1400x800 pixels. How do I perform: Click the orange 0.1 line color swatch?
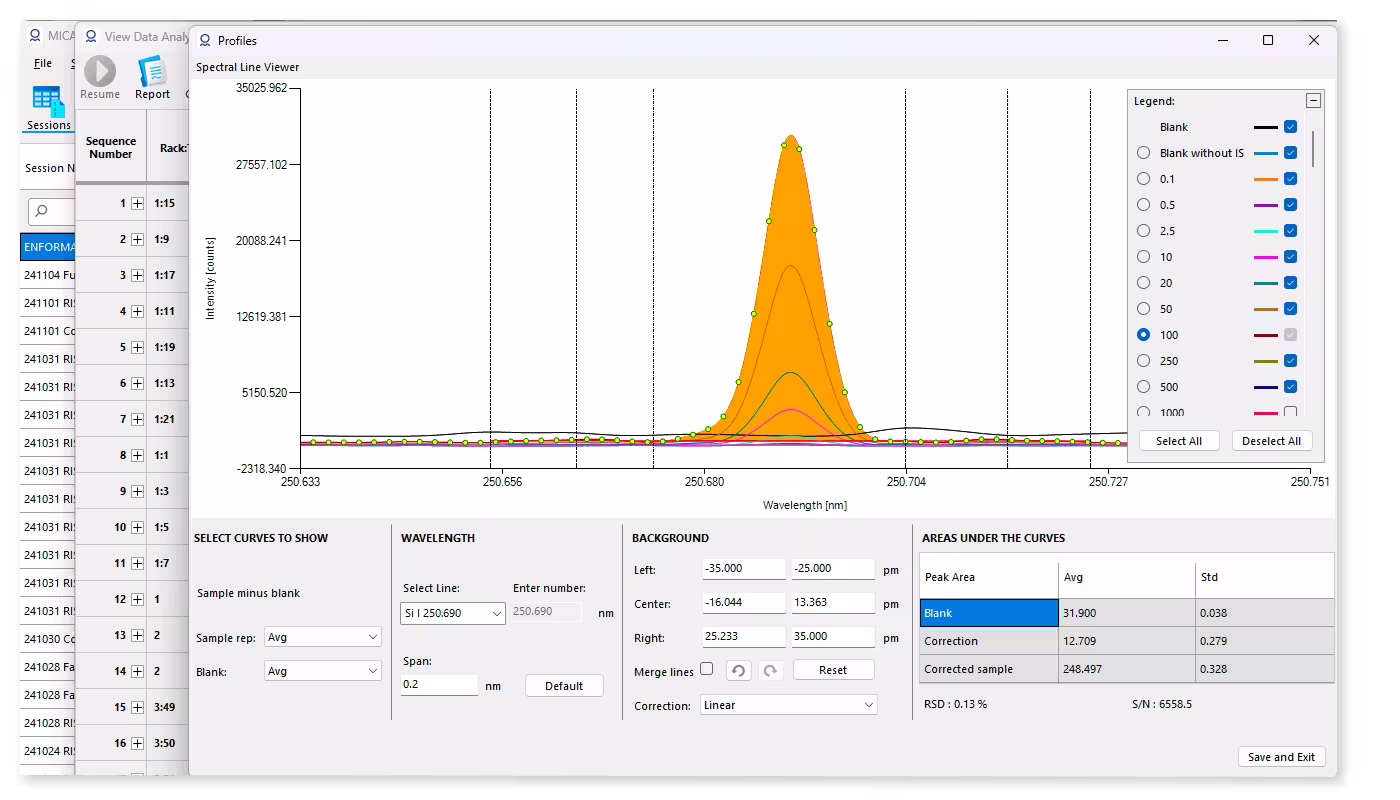tap(1265, 179)
